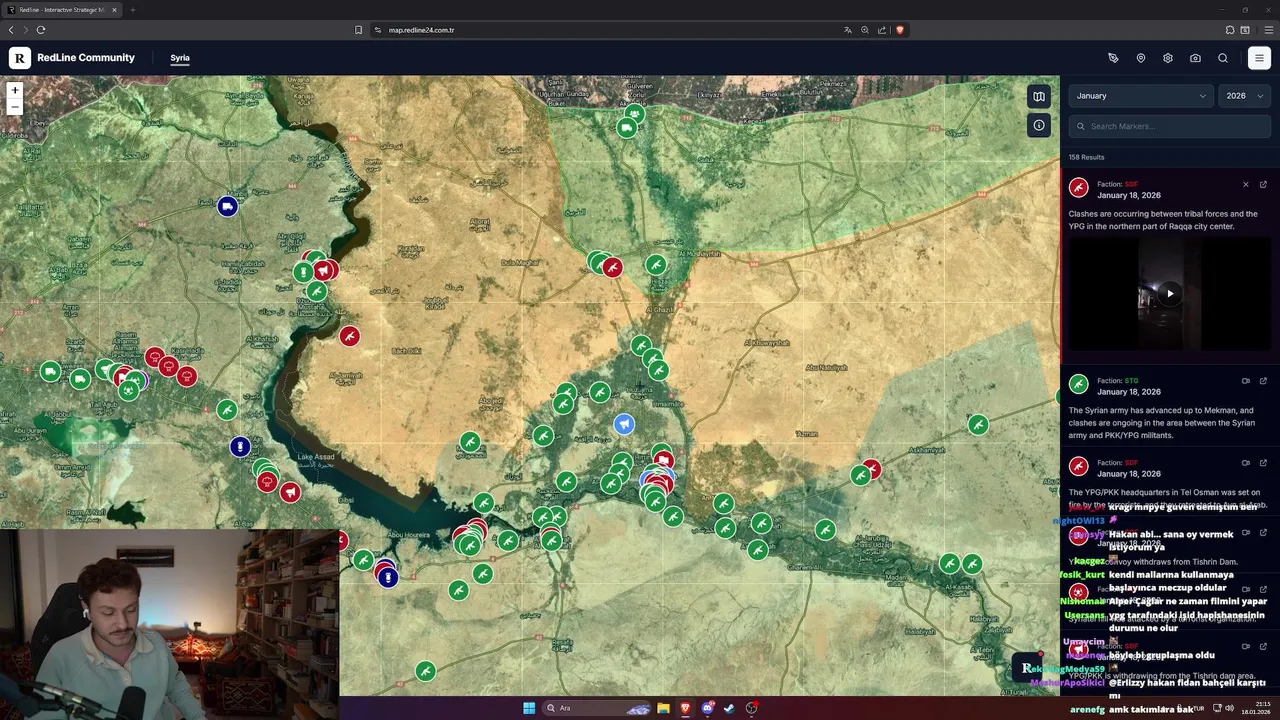Open the RedLine Community logo home link
This screenshot has height=720, width=1280.
coord(72,58)
